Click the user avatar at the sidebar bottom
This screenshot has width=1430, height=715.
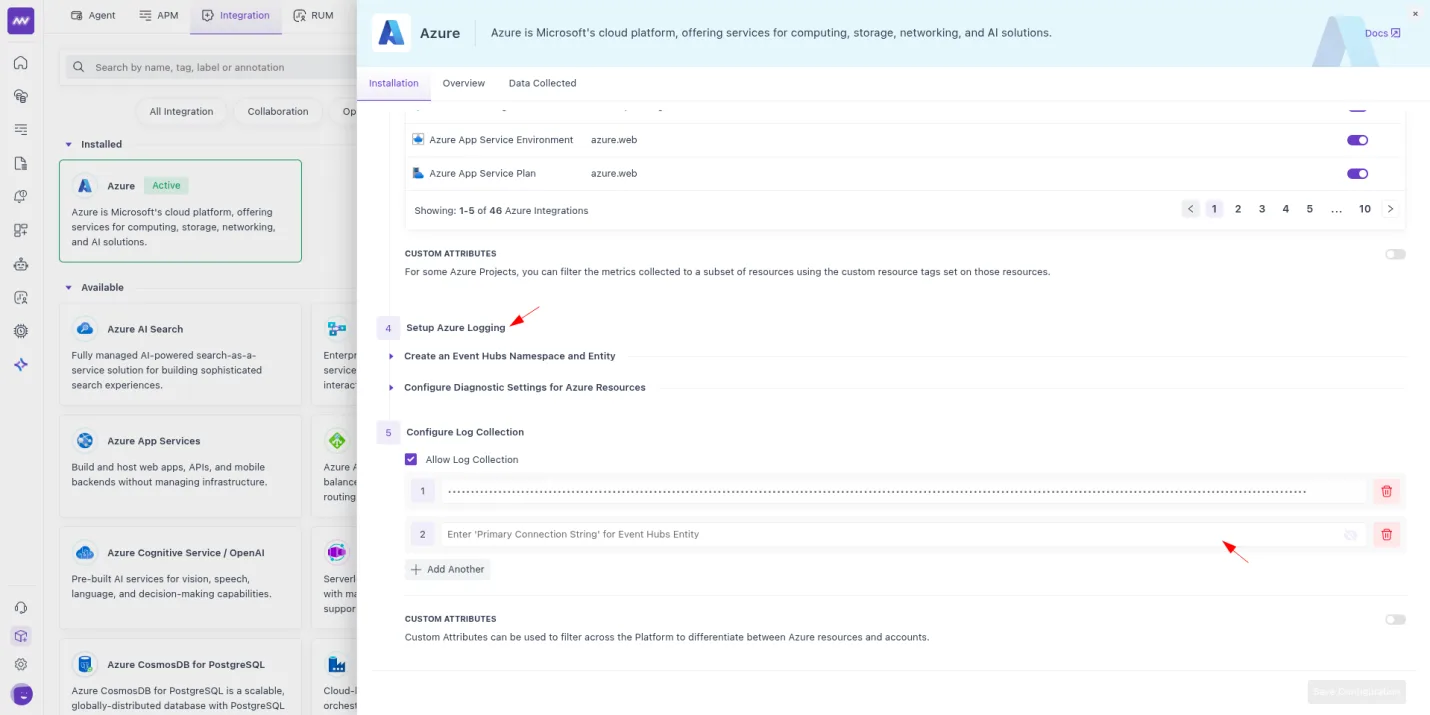click(21, 694)
